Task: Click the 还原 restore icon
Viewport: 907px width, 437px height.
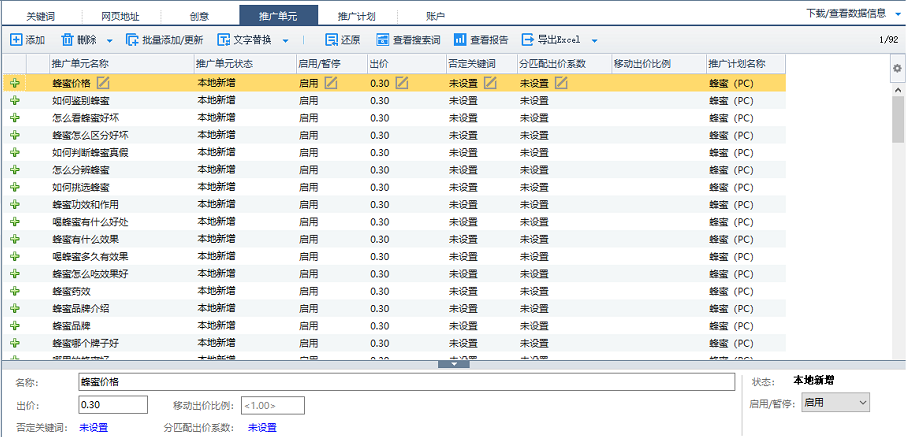Action: [331, 40]
